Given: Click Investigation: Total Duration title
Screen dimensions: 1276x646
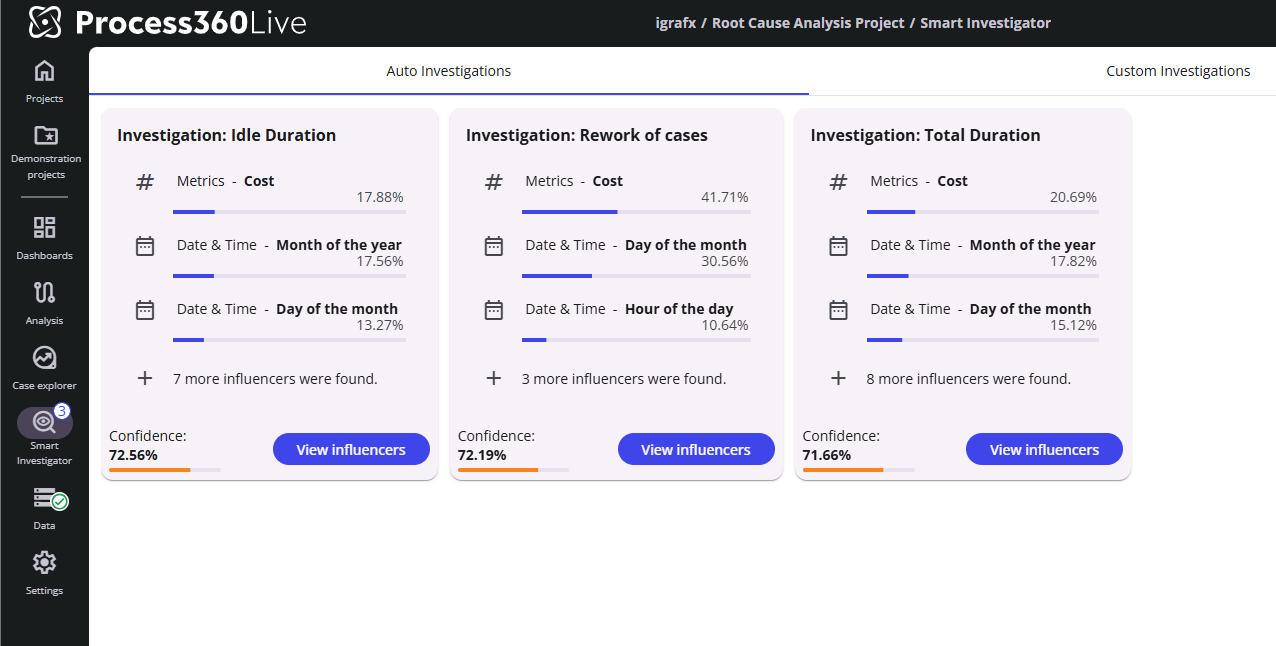Looking at the screenshot, I should [x=926, y=135].
